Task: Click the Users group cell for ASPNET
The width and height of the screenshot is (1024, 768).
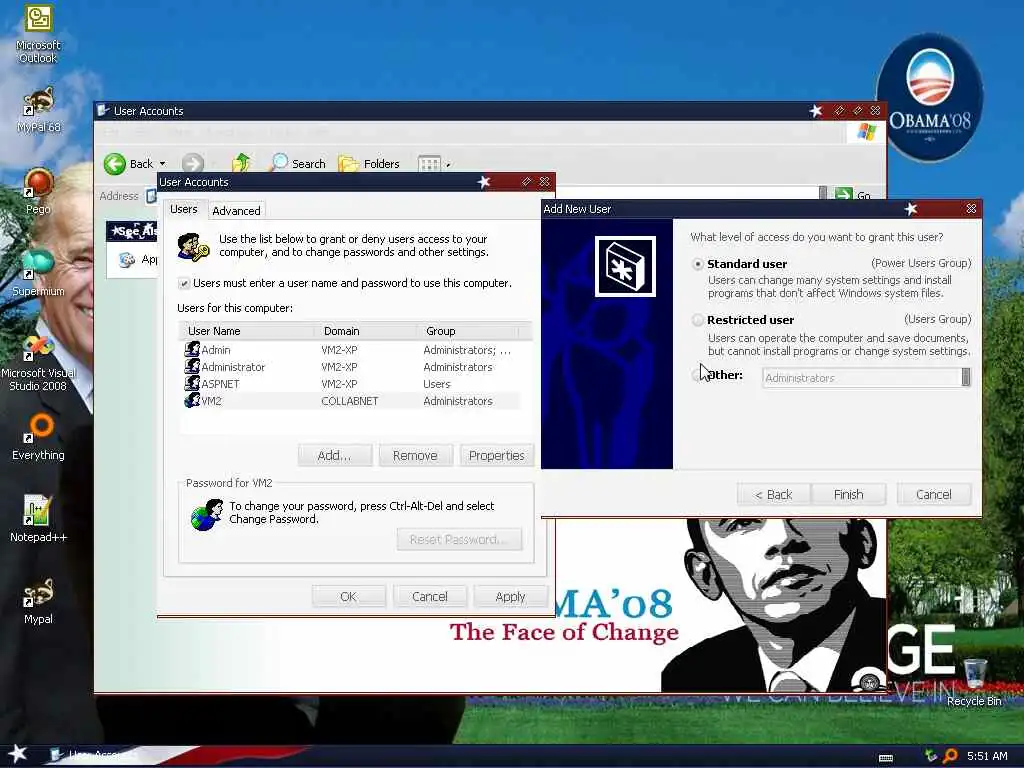Action: 437,384
